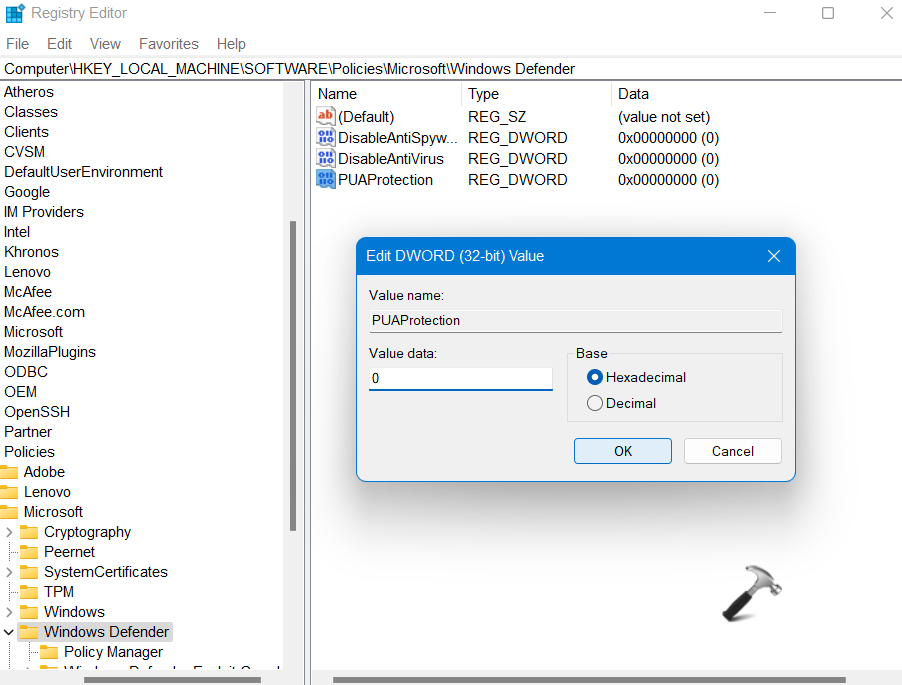Select the Classes key
The height and width of the screenshot is (685, 902).
coord(31,112)
